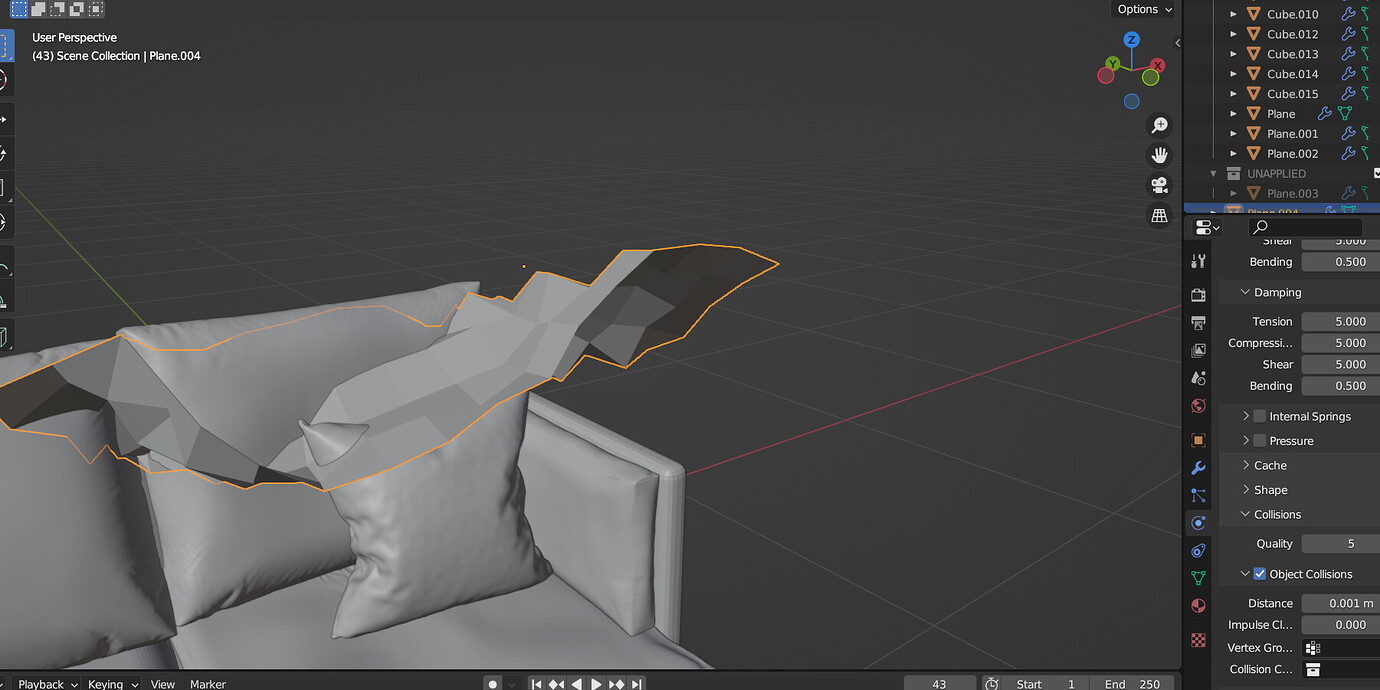This screenshot has height=690, width=1380.
Task: Adjust the Damping Tension value field
Action: (x=1340, y=322)
